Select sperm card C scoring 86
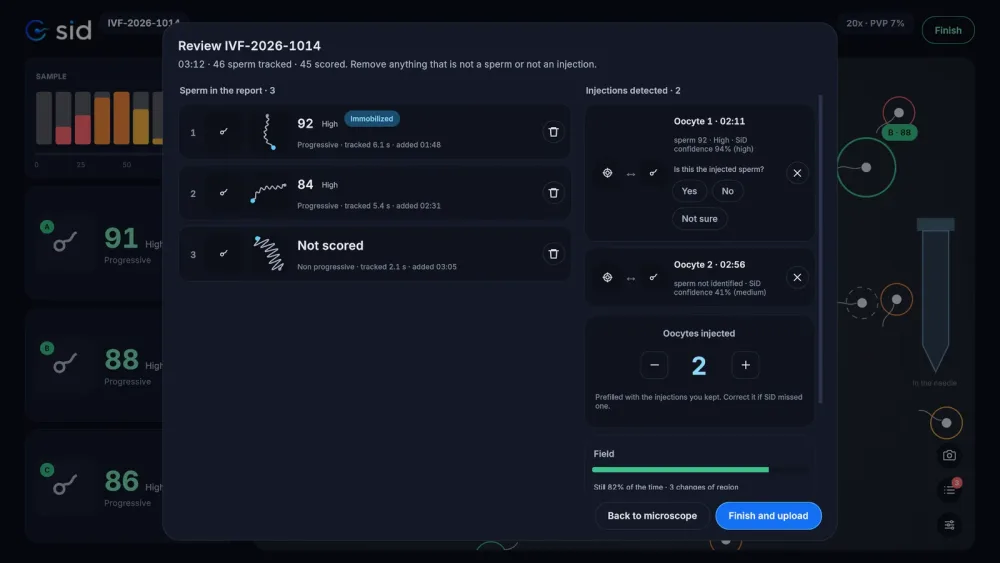This screenshot has height=563, width=1000. tap(94, 486)
